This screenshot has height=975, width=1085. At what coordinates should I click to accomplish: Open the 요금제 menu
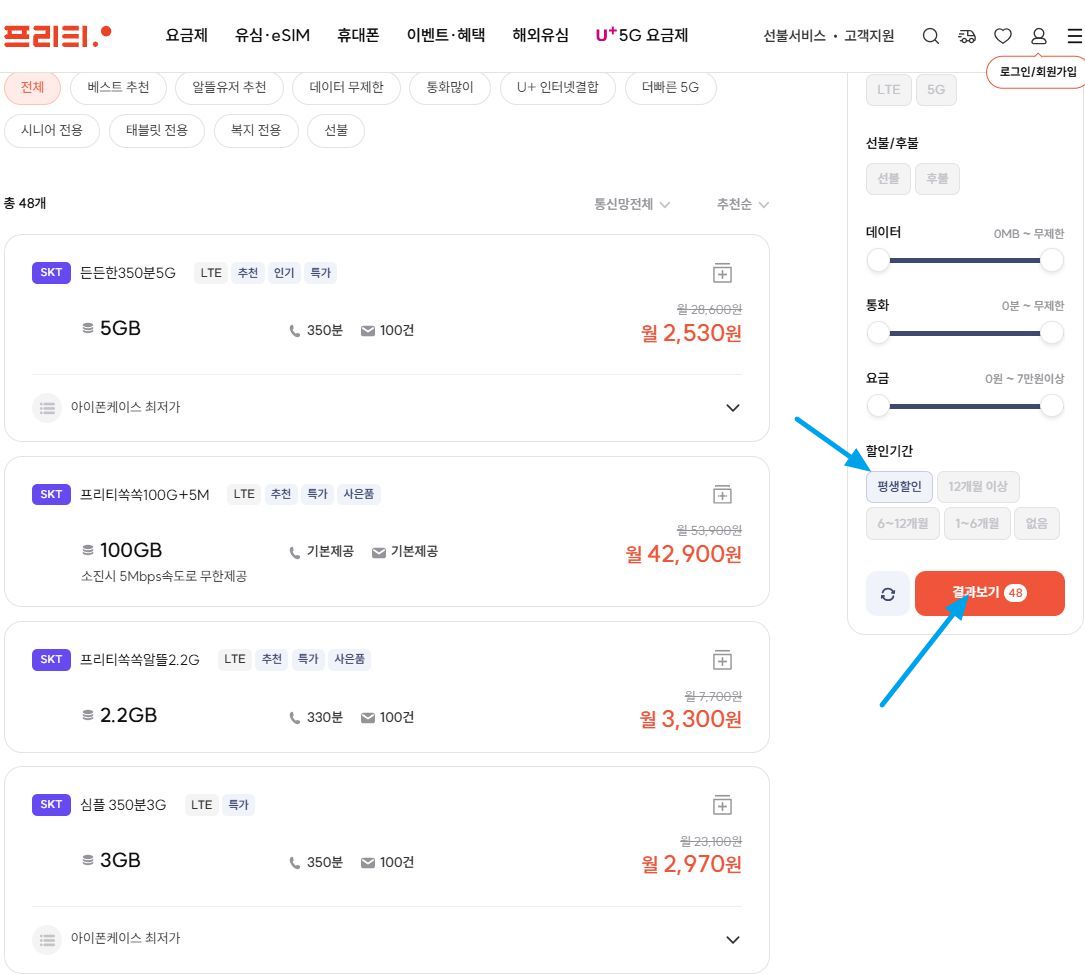pos(187,35)
